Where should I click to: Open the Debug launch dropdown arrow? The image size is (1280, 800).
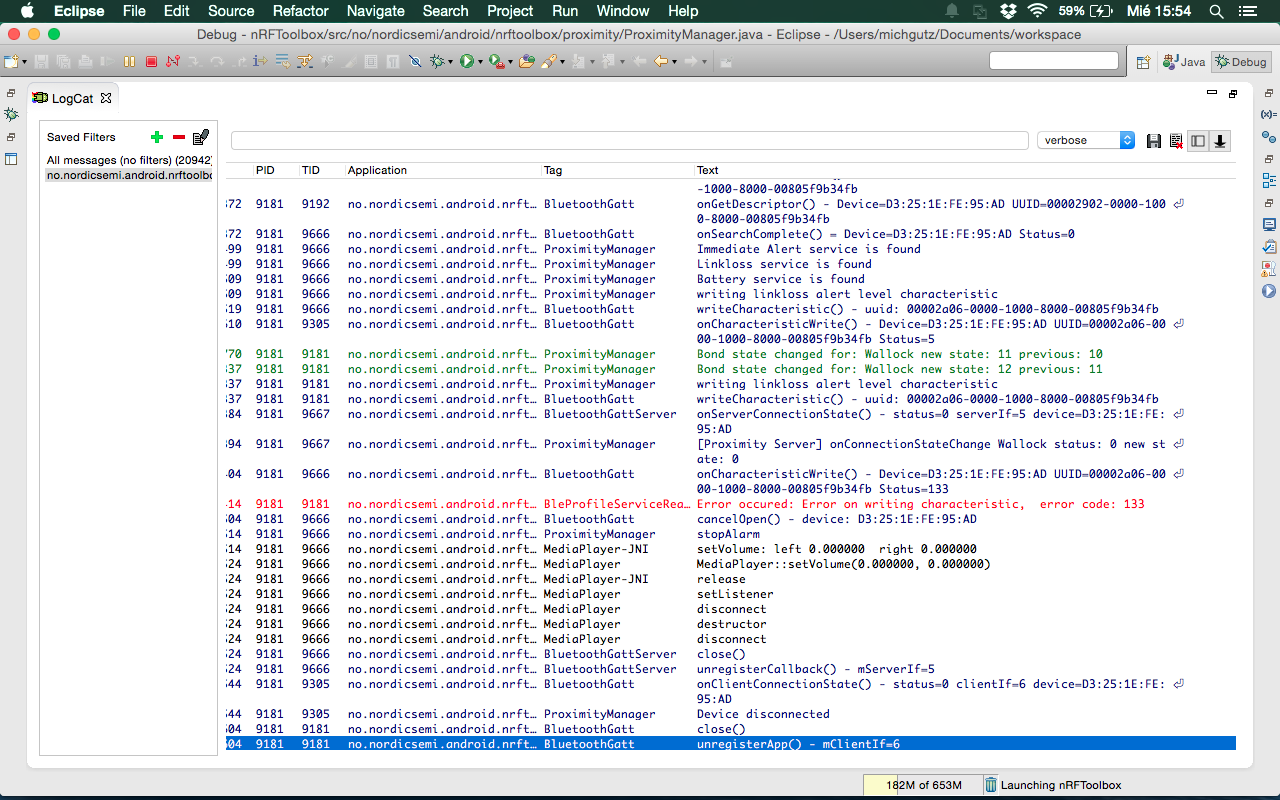tap(451, 62)
